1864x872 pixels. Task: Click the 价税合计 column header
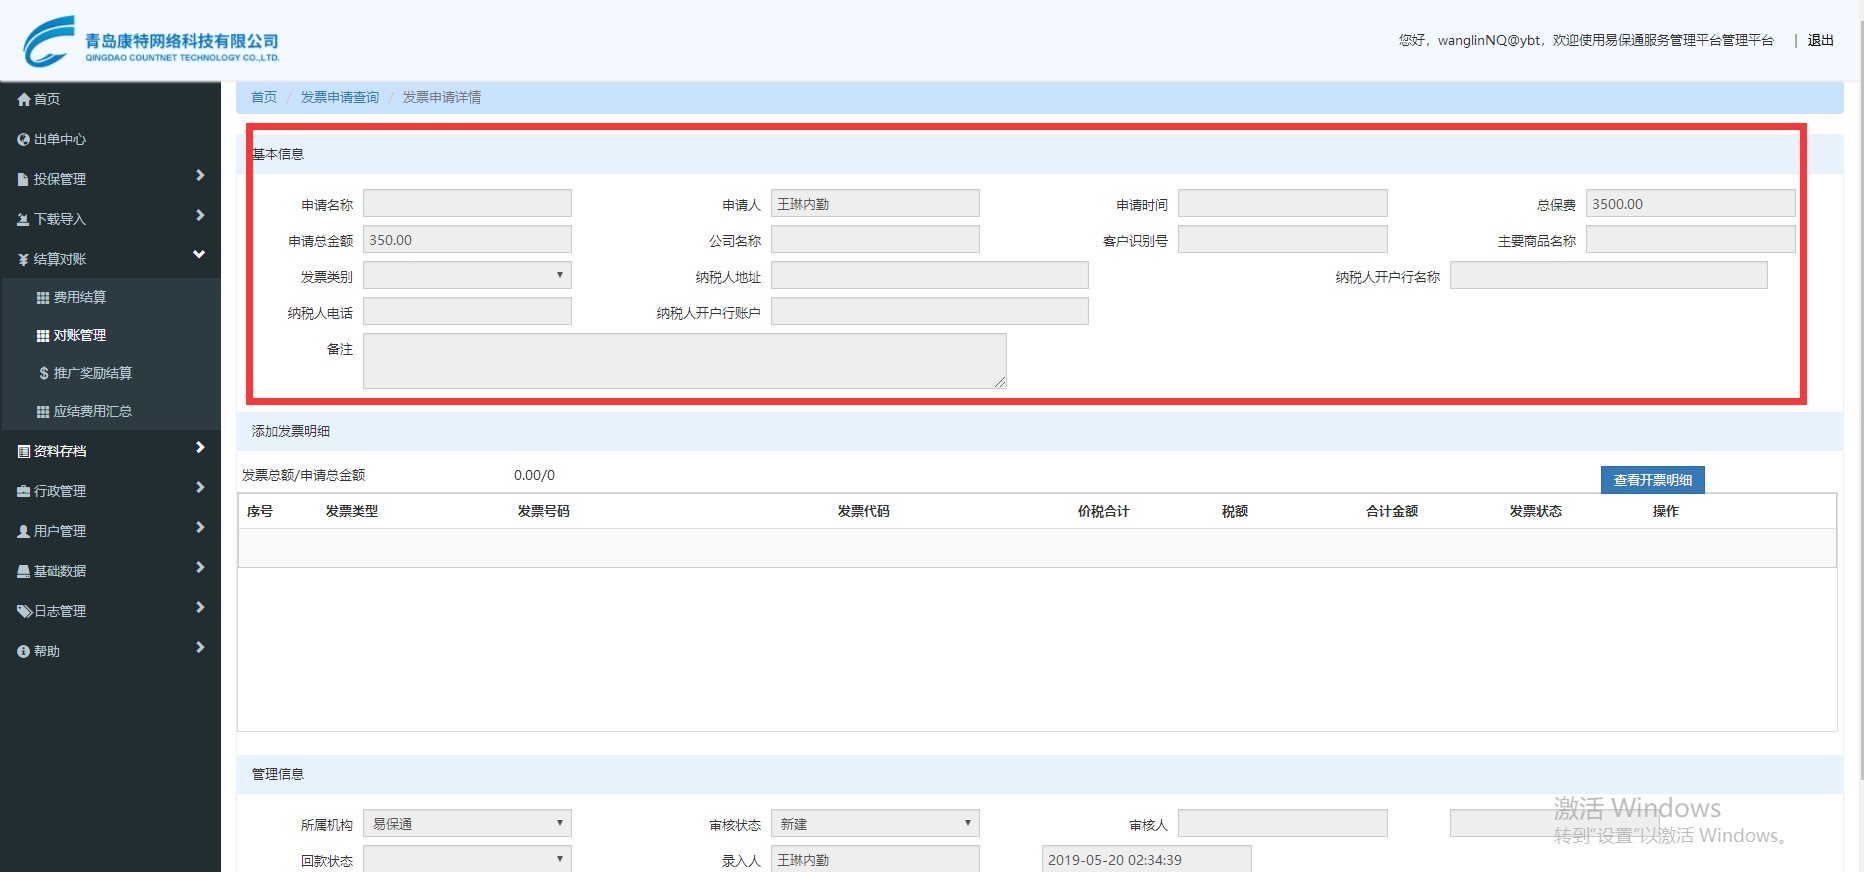click(1104, 511)
